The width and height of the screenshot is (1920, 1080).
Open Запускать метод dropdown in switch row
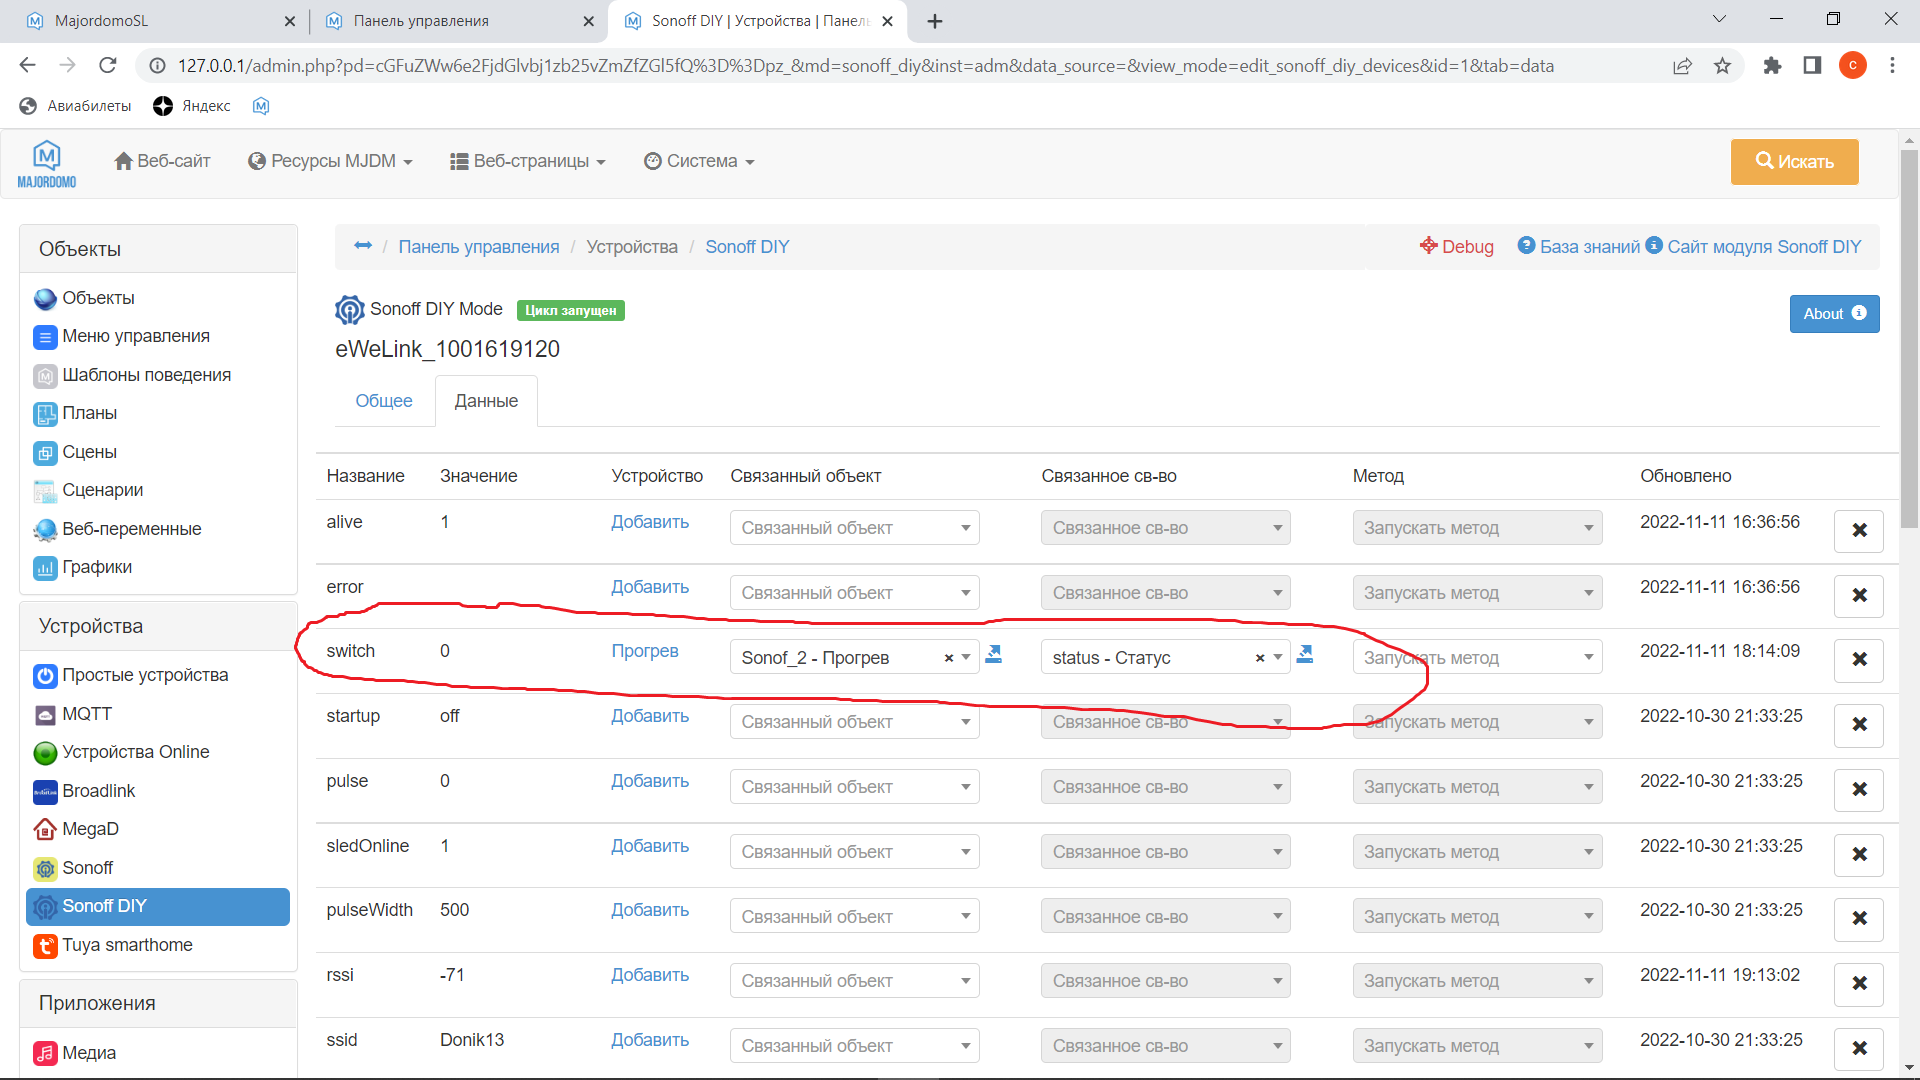[x=1476, y=658]
